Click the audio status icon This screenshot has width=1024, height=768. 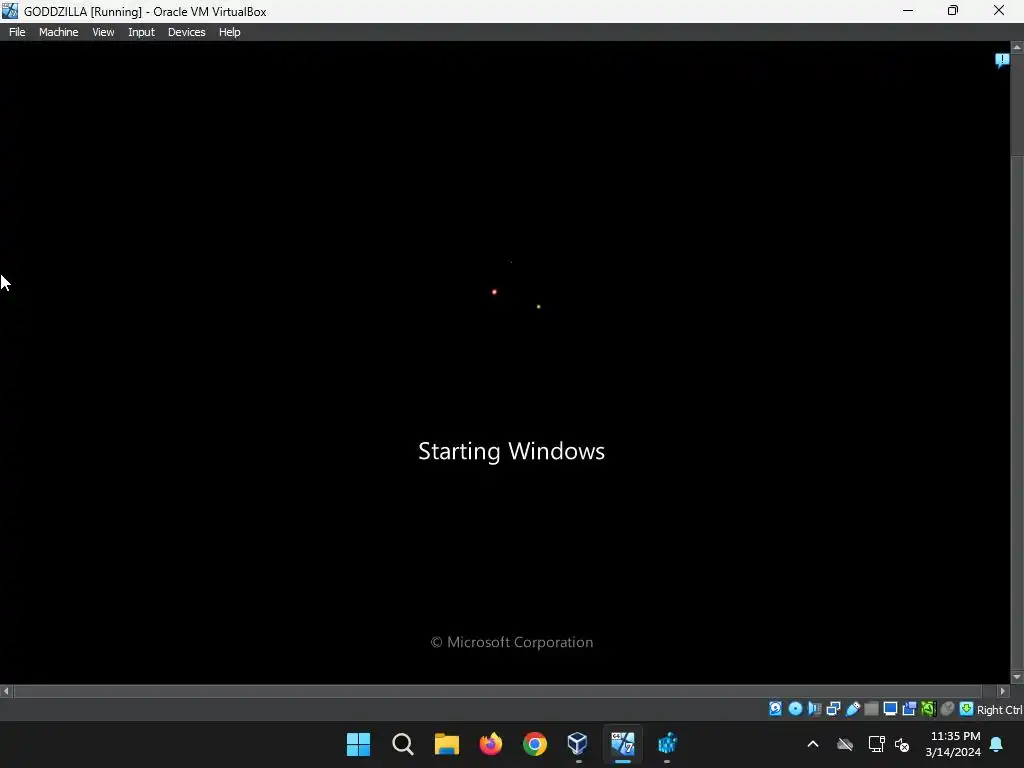[x=814, y=709]
